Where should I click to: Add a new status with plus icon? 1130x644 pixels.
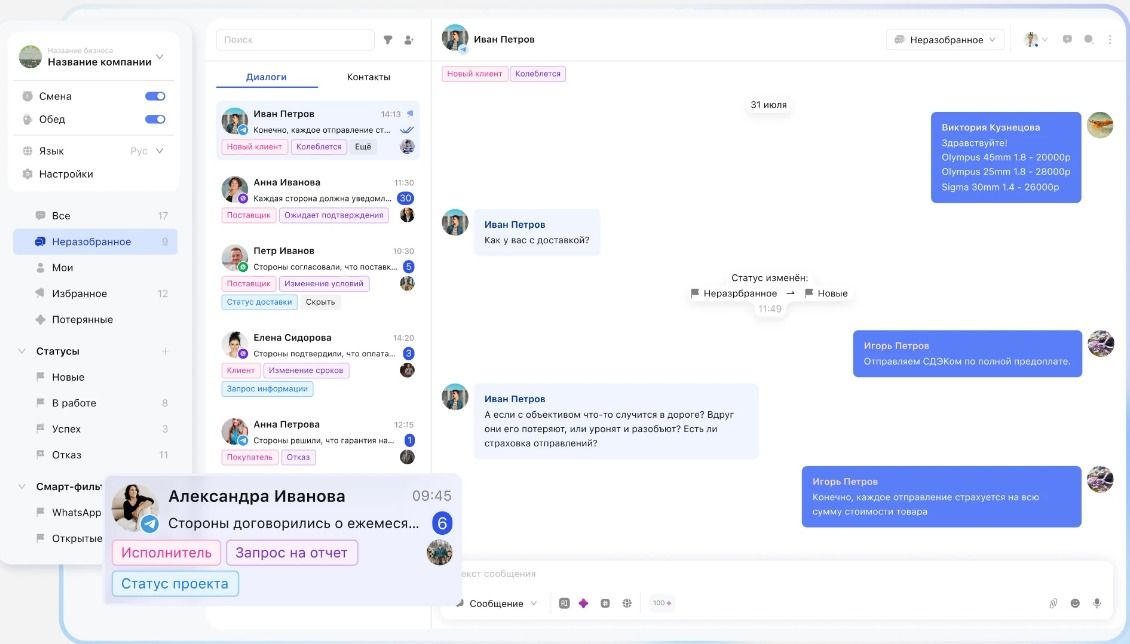point(165,351)
